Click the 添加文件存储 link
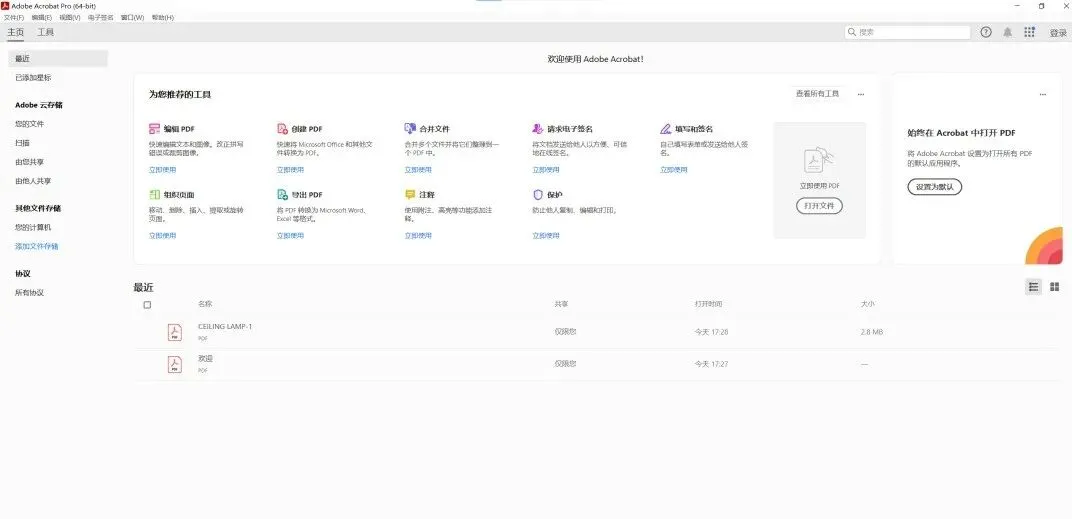This screenshot has height=519, width=1072. [37, 246]
